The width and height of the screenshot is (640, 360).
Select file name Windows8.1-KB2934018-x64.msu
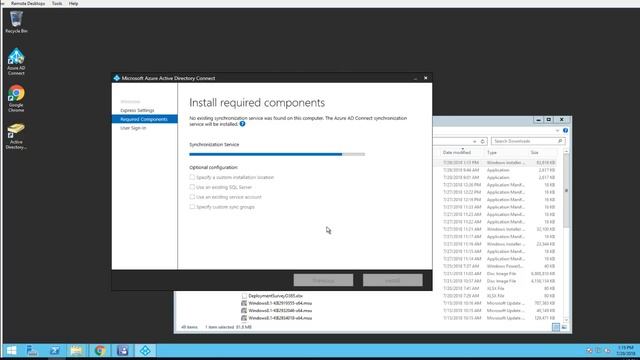click(x=280, y=318)
